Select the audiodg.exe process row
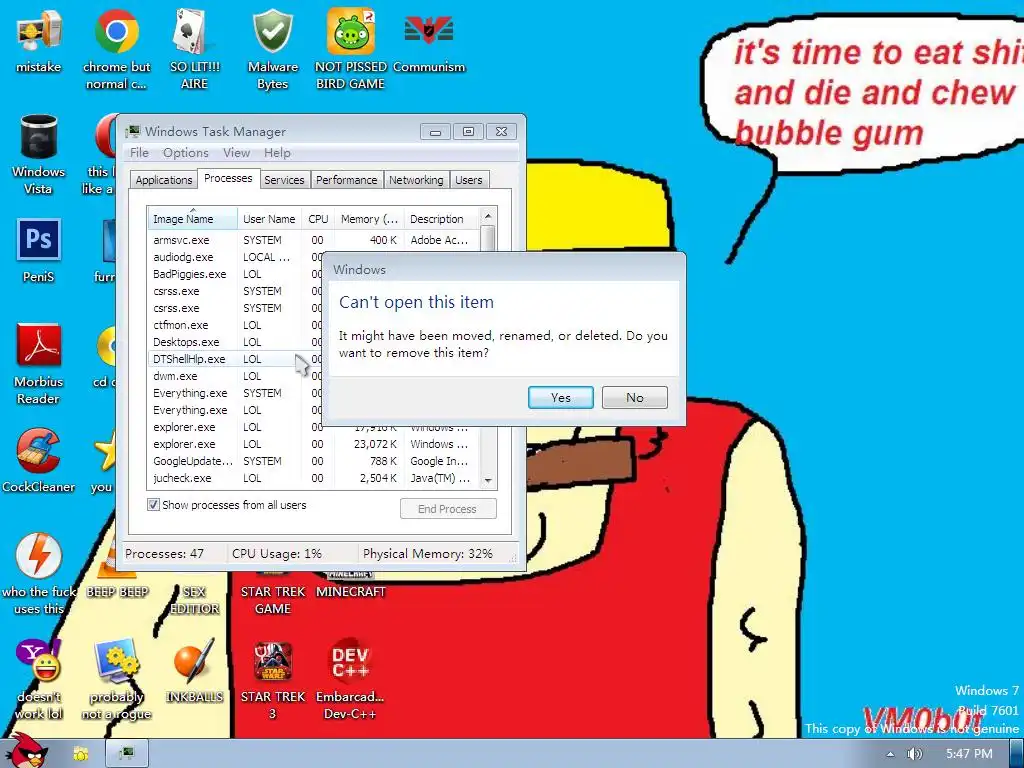 click(x=235, y=257)
